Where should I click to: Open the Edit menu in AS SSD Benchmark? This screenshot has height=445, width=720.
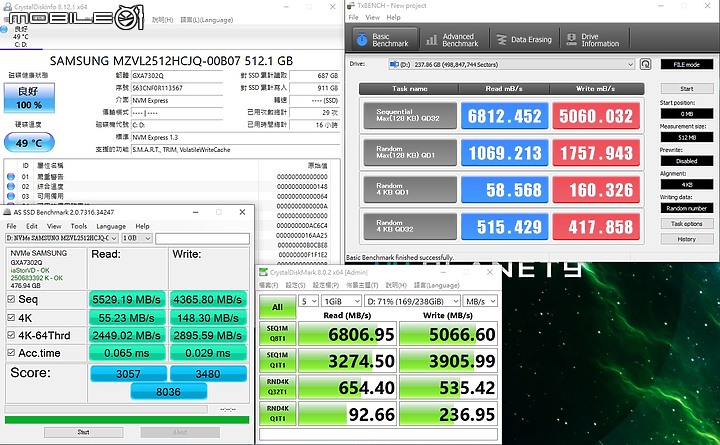32,226
